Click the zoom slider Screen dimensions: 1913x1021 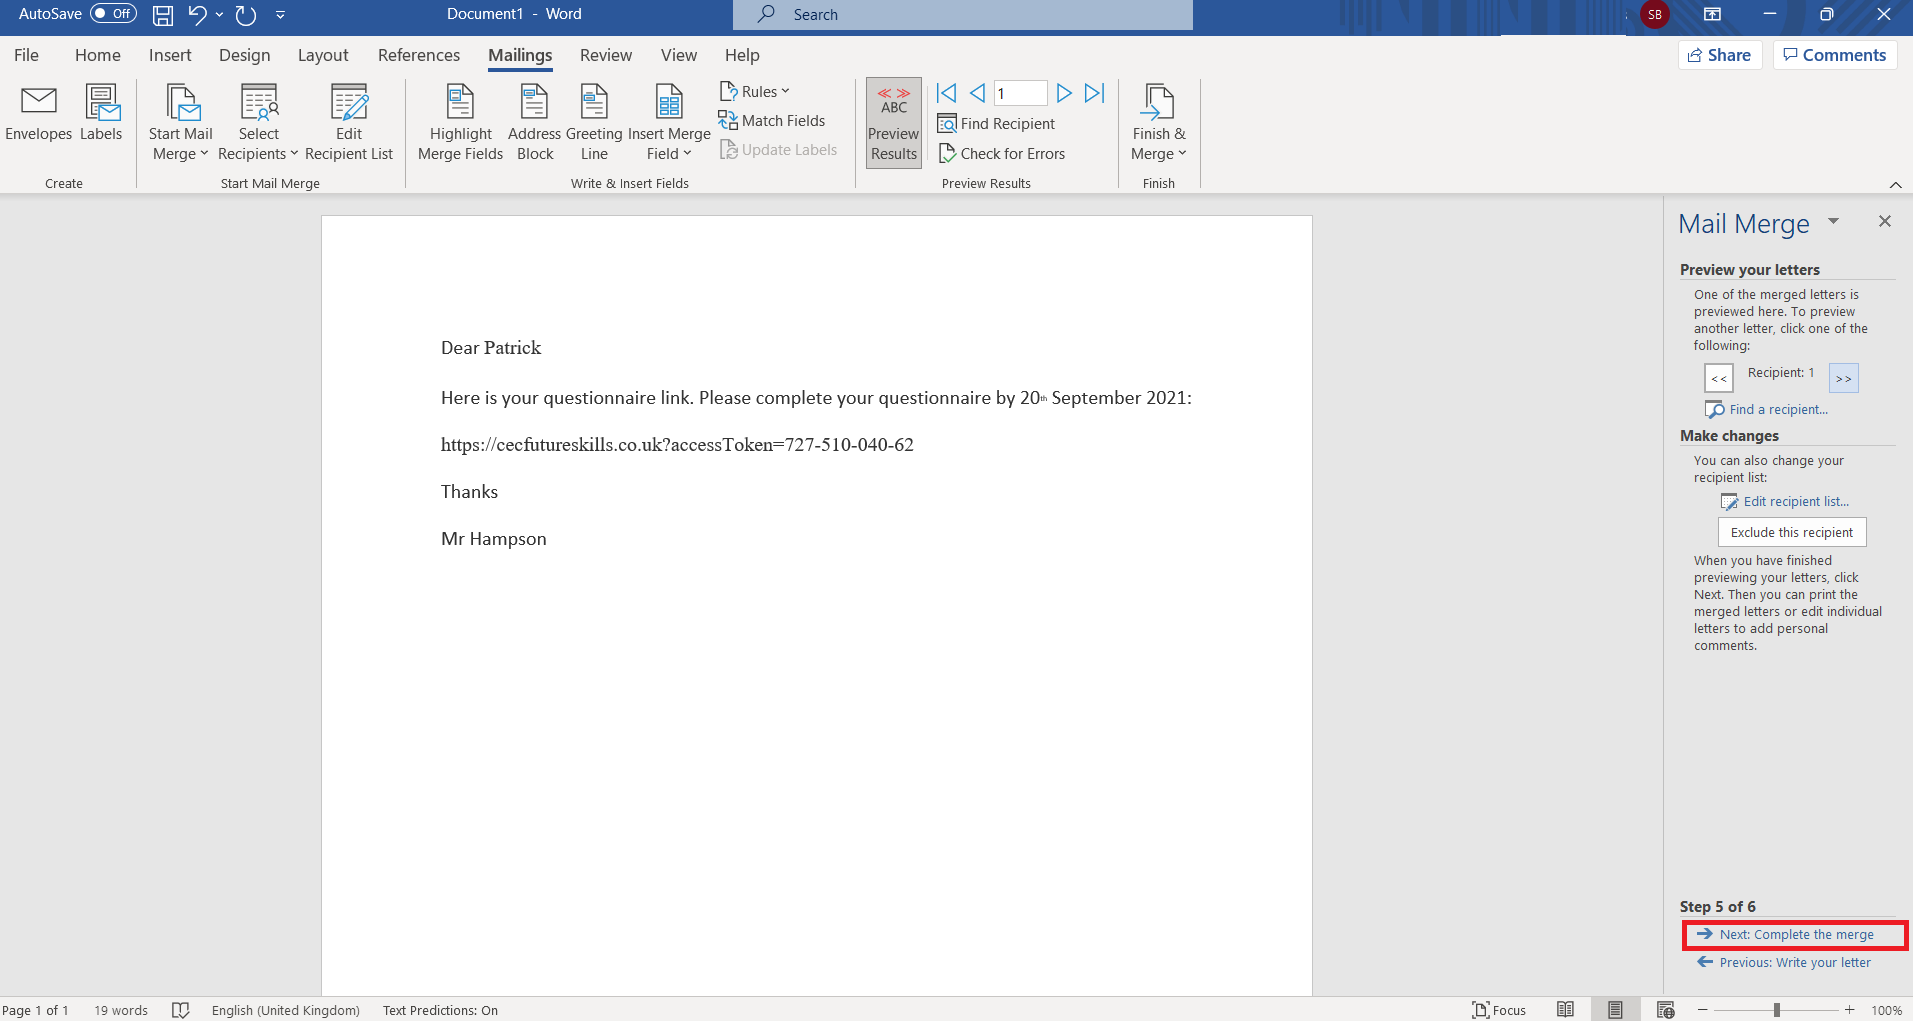(x=1777, y=1010)
